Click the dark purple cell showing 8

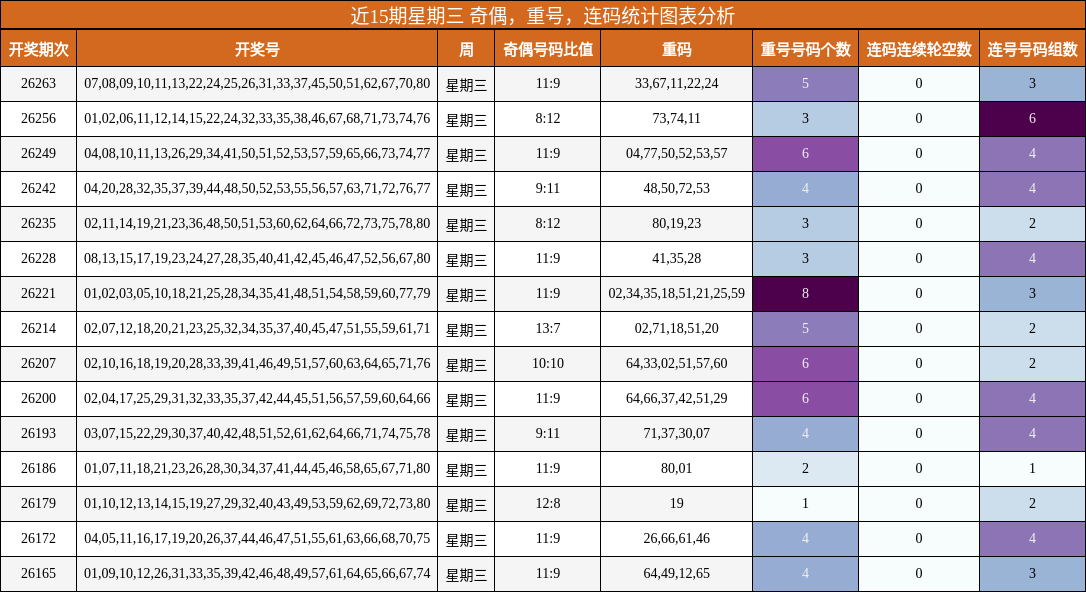(805, 294)
